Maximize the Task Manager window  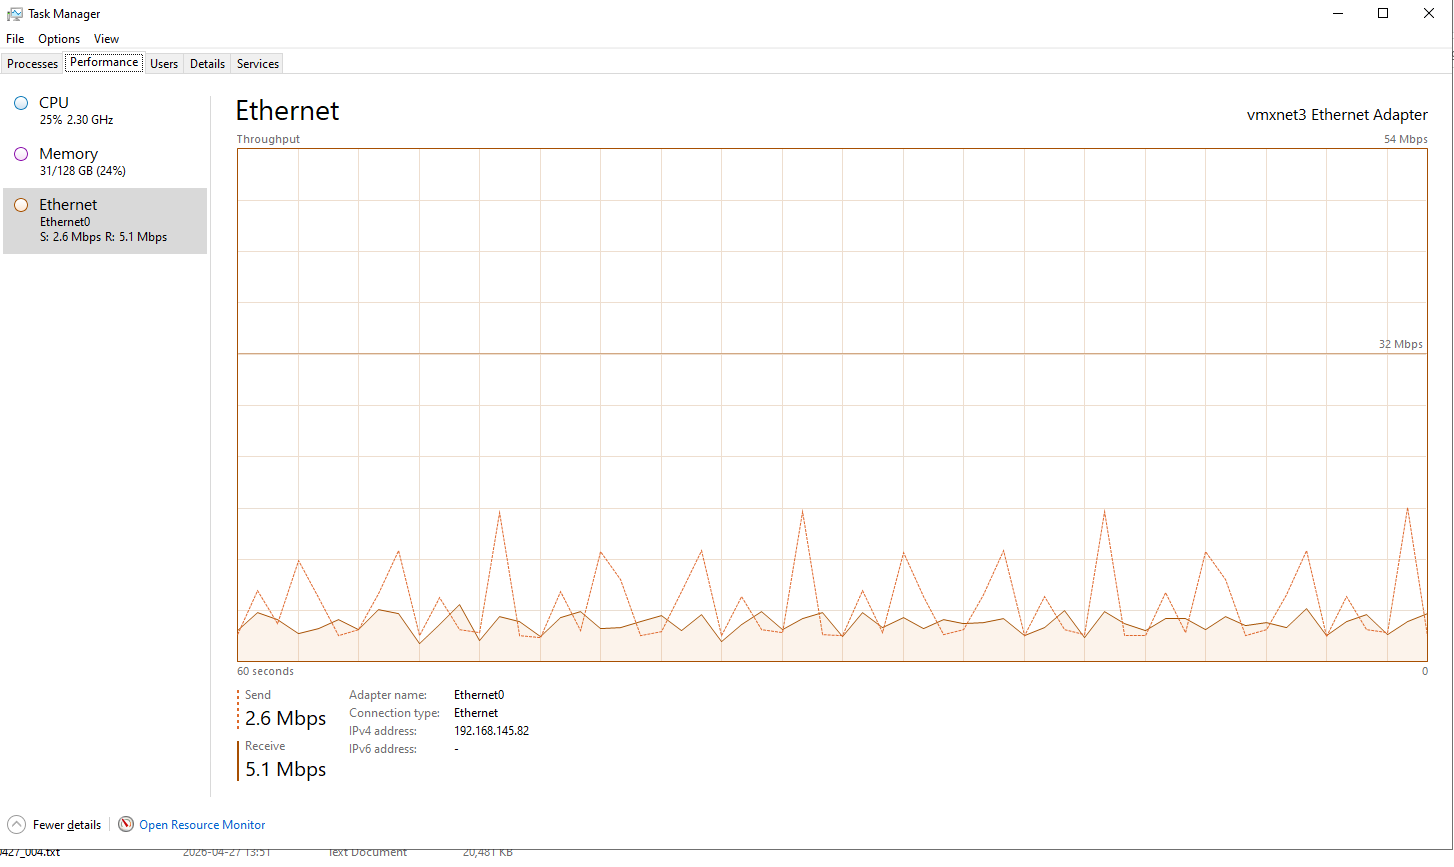point(1383,14)
